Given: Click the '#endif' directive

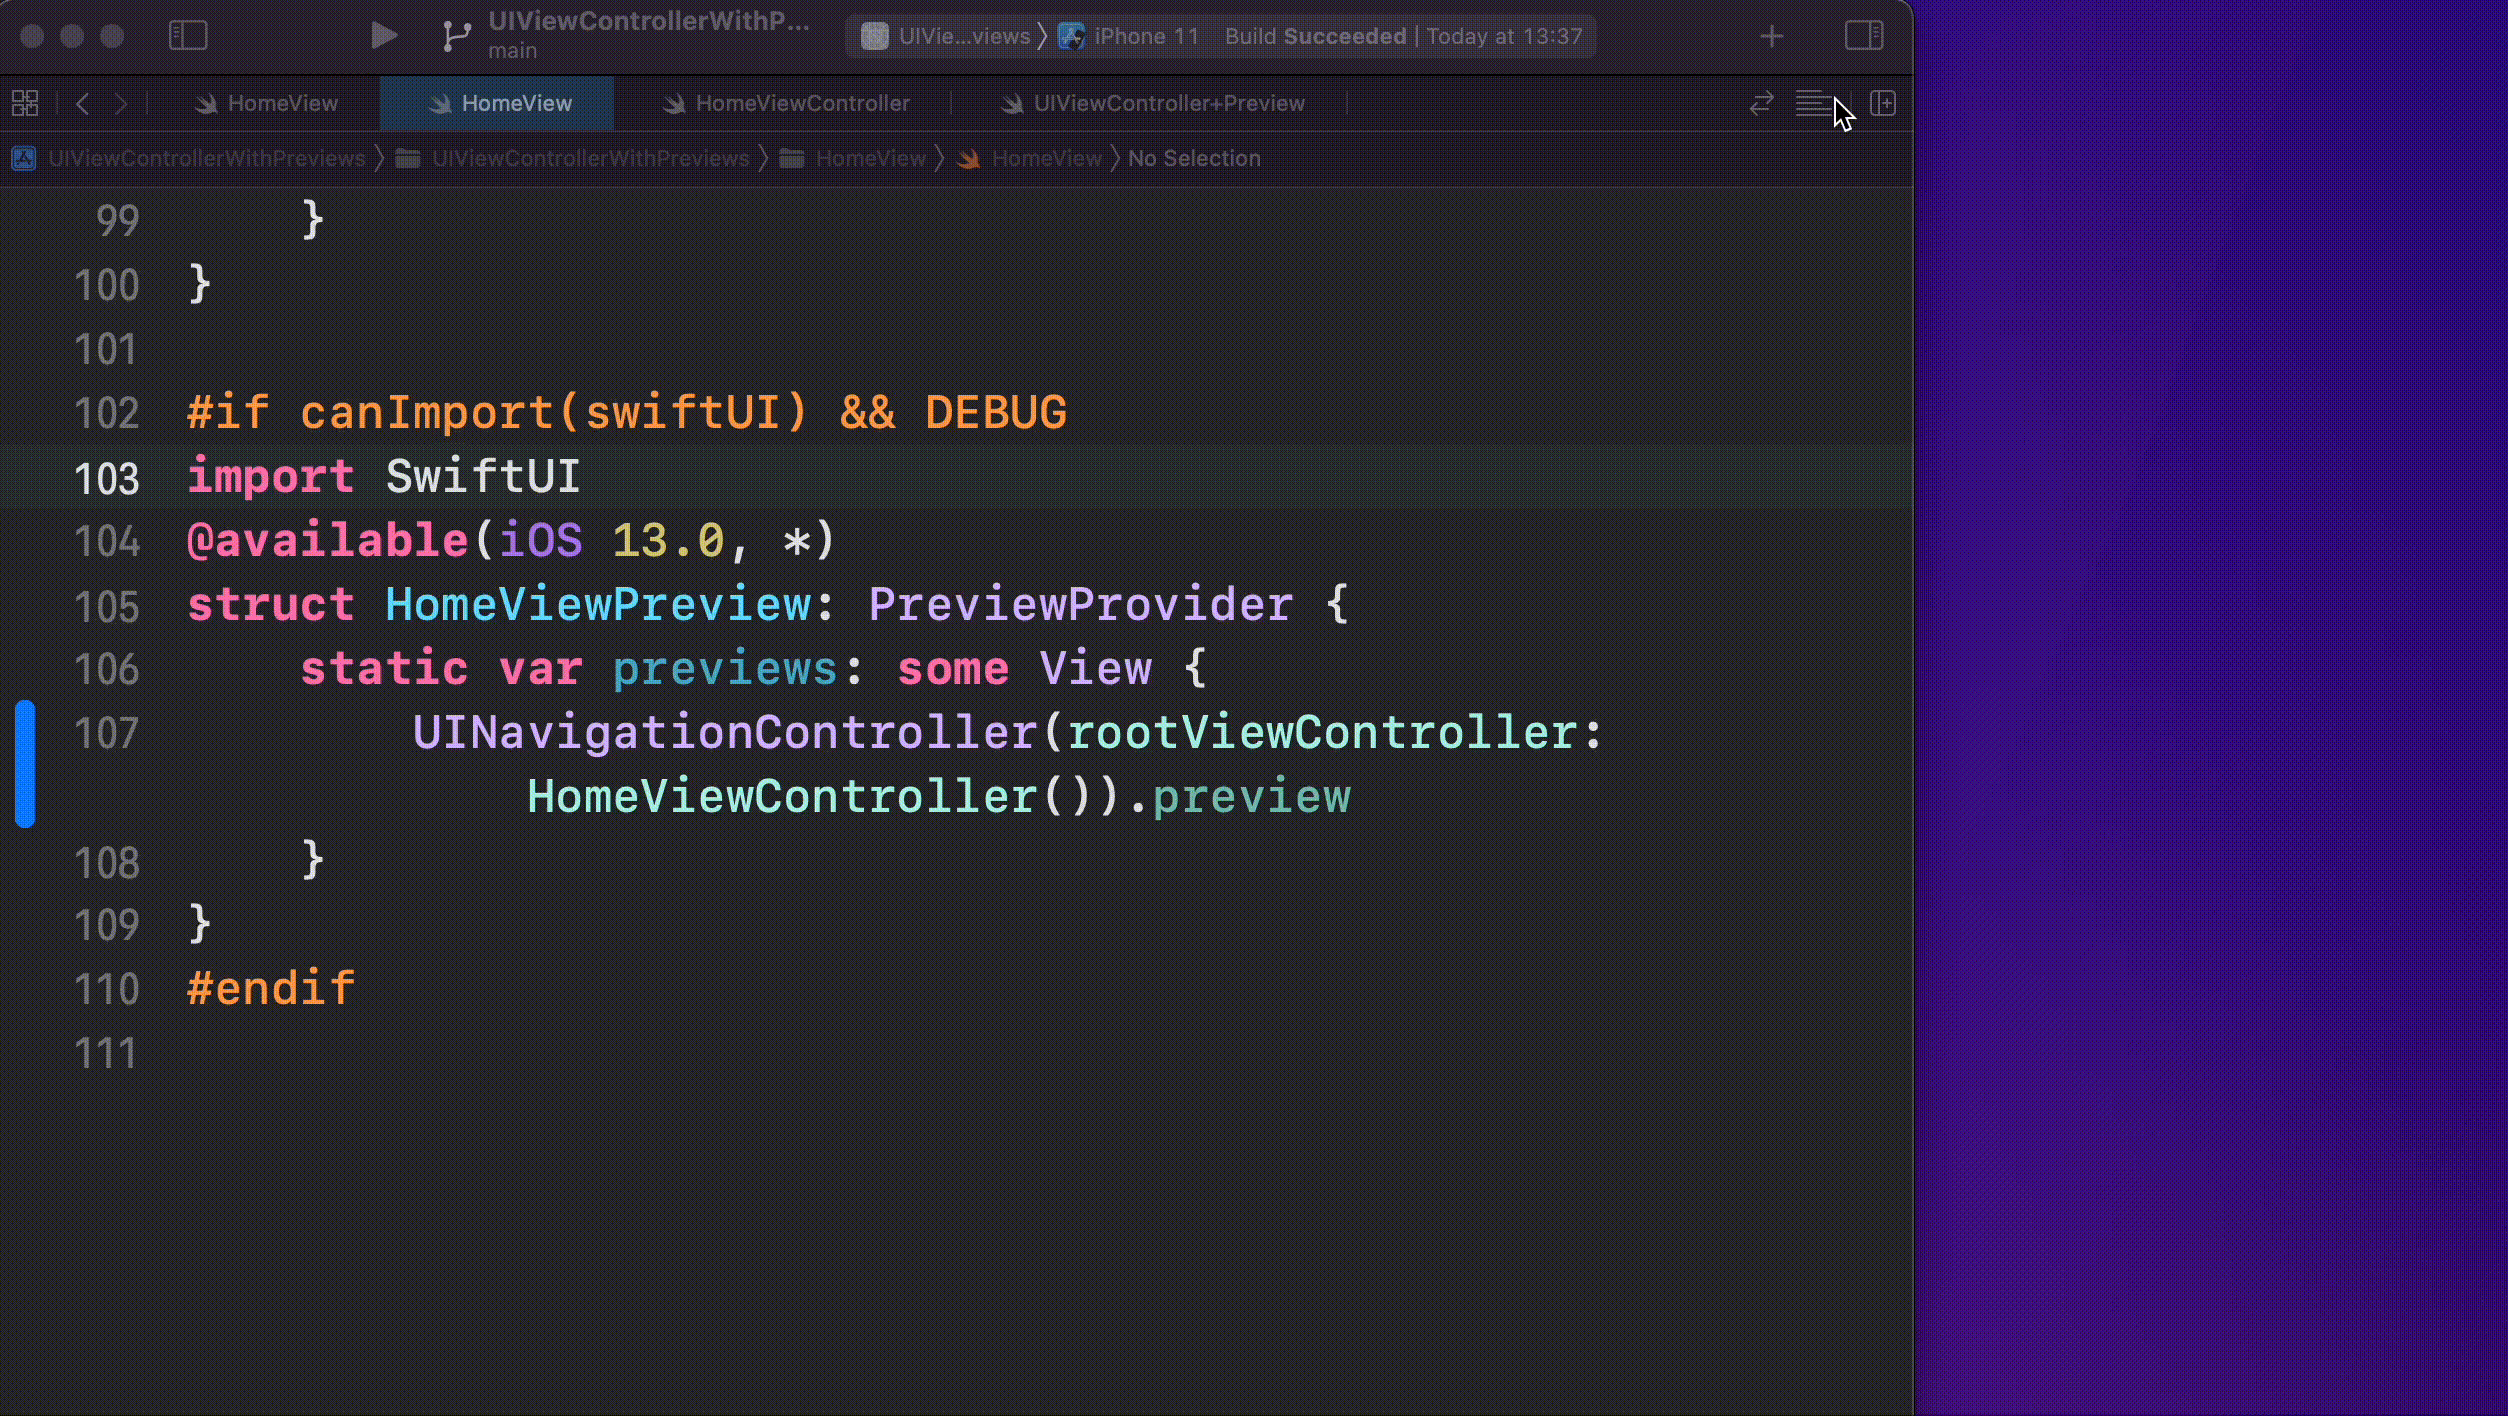Looking at the screenshot, I should 271,988.
